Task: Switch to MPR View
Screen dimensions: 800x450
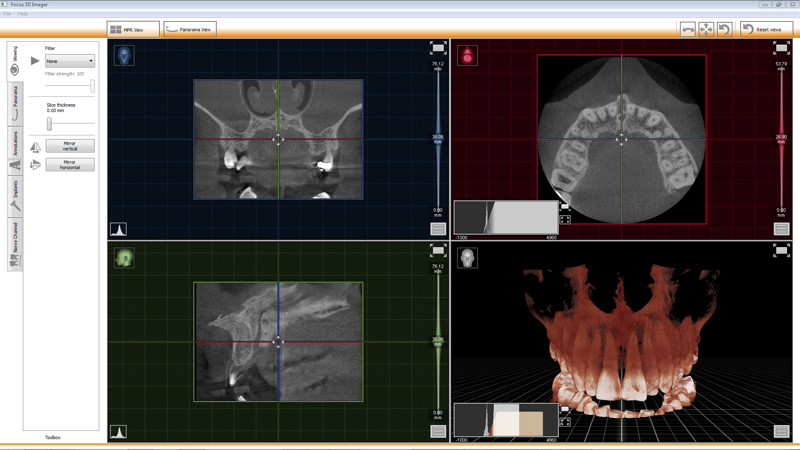Action: pyautogui.click(x=133, y=30)
